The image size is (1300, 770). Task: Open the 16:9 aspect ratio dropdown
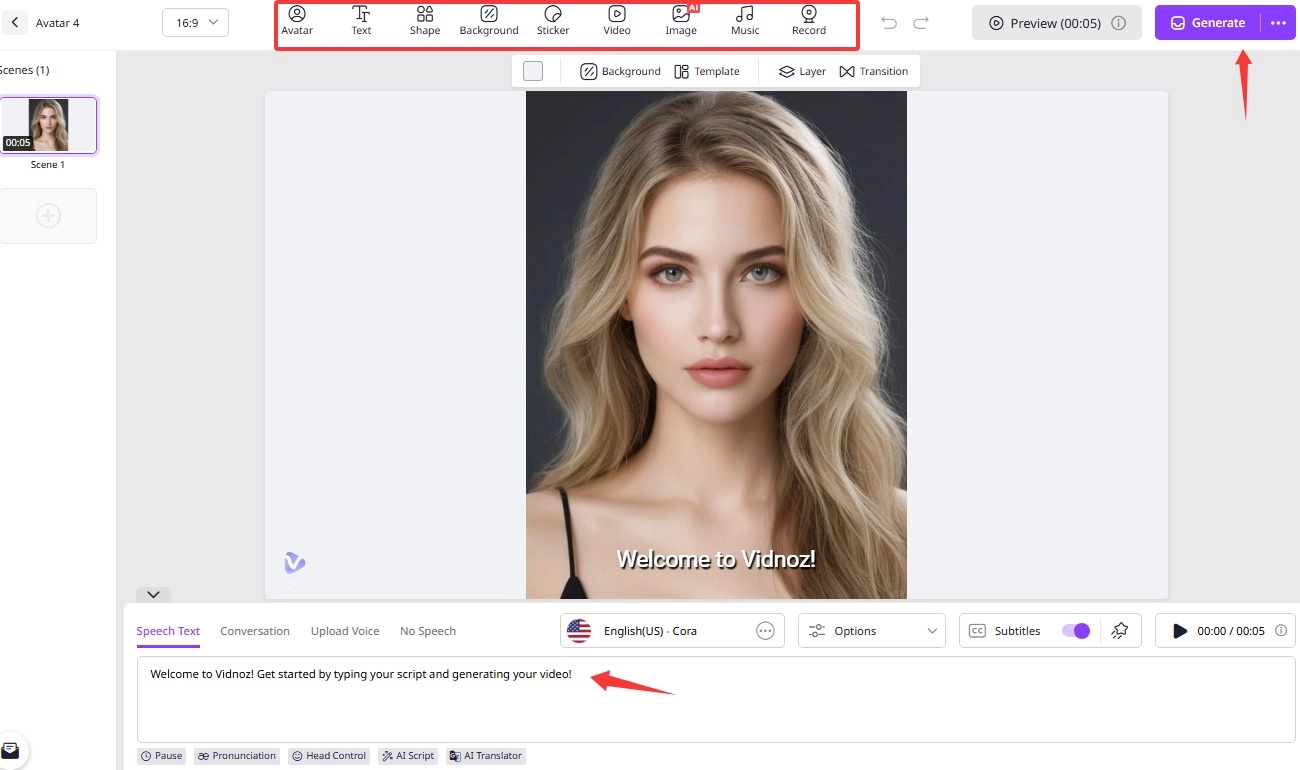(195, 23)
